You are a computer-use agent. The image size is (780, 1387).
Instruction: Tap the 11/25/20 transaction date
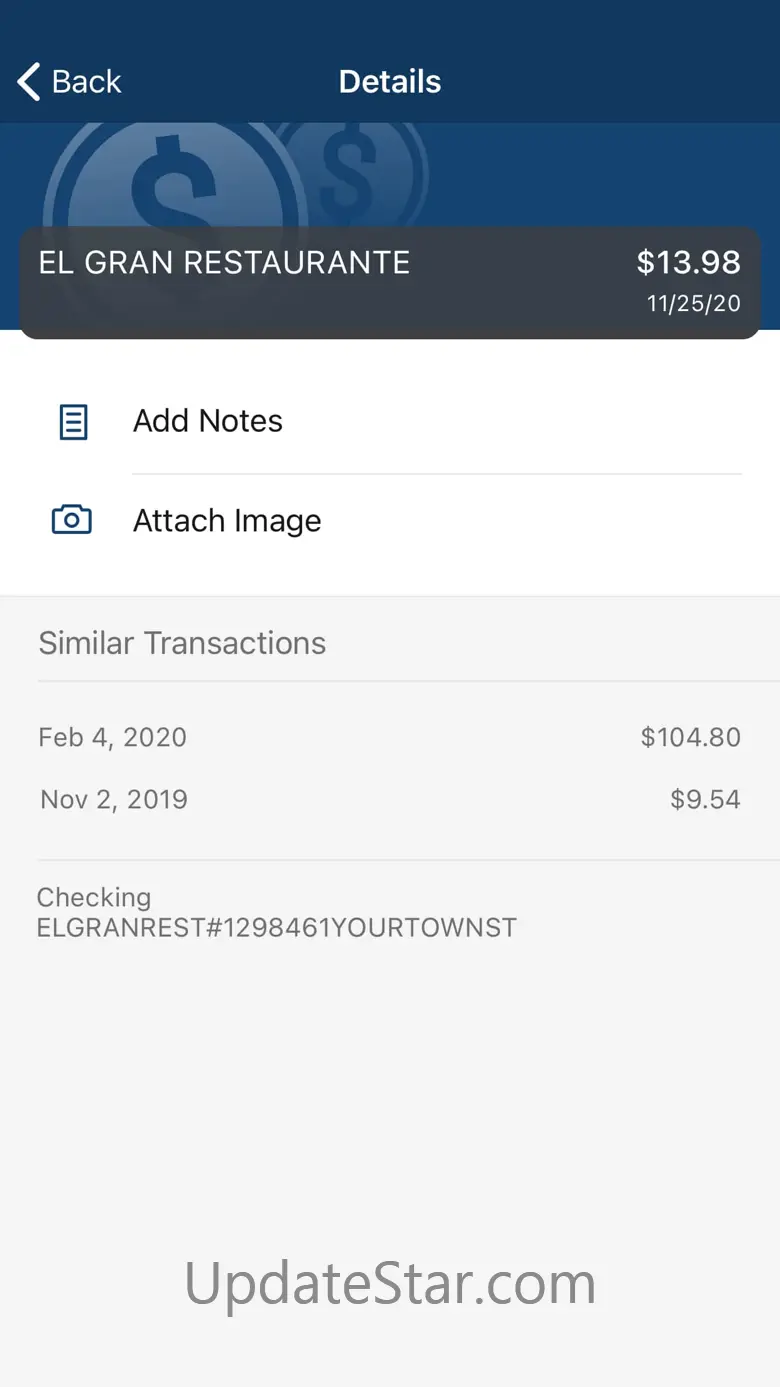[x=693, y=304]
